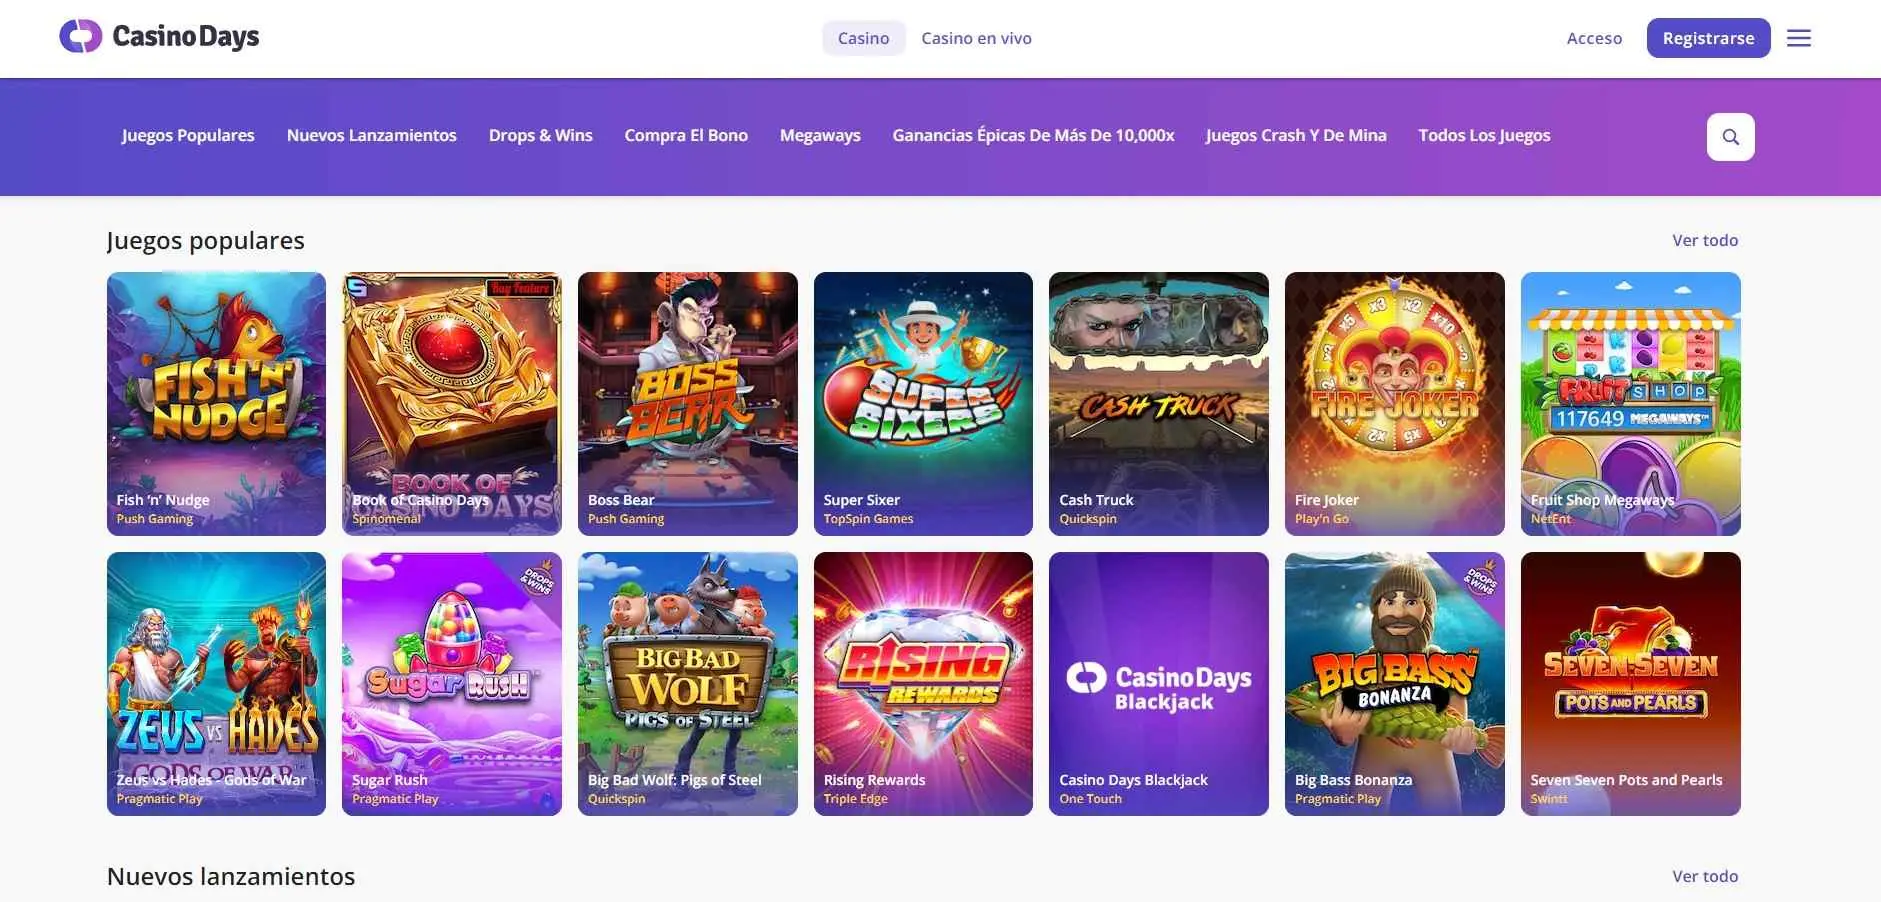
Task: Click the Acceso link
Action: point(1594,38)
